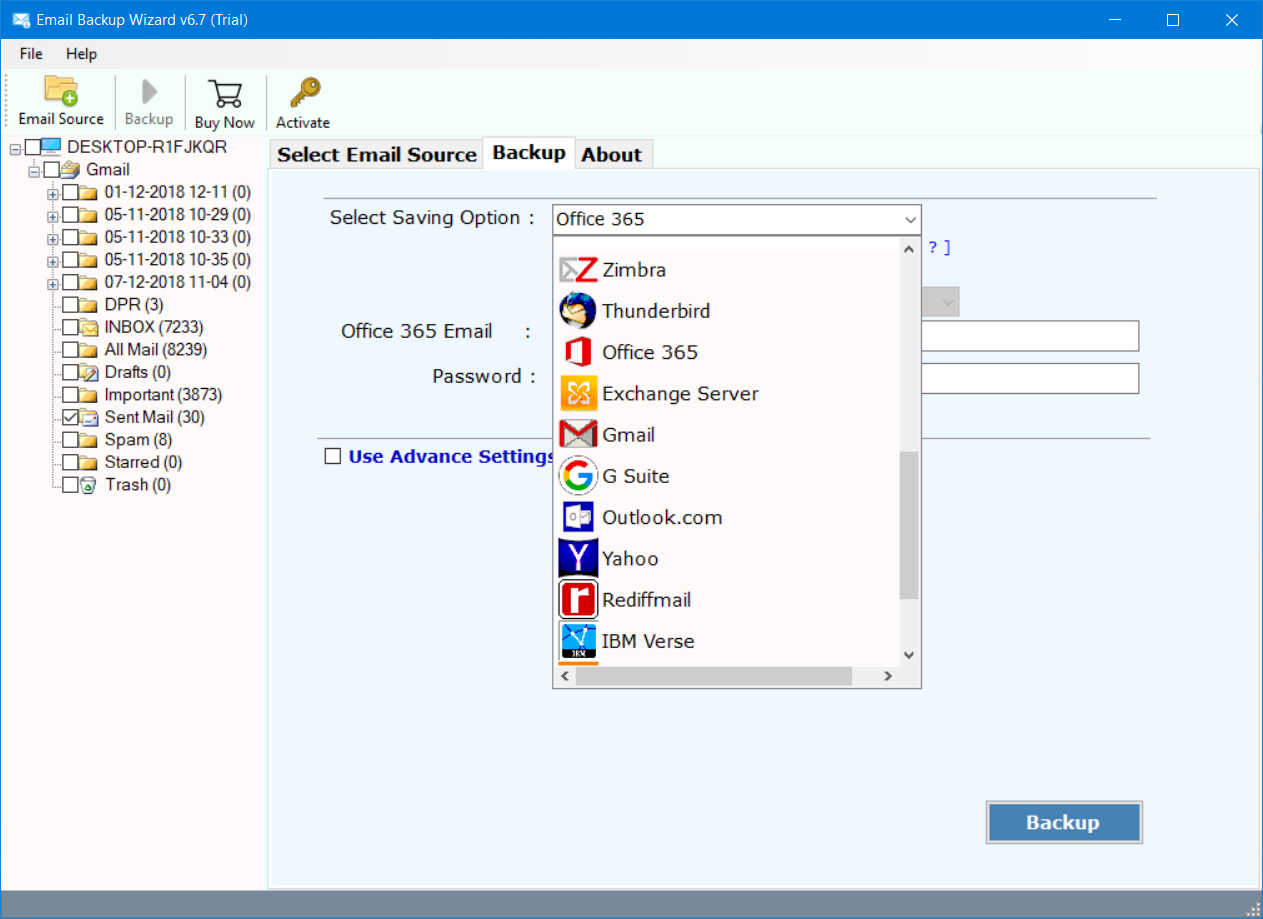
Task: Check the INBOX (7233) checkbox
Action: [x=70, y=327]
